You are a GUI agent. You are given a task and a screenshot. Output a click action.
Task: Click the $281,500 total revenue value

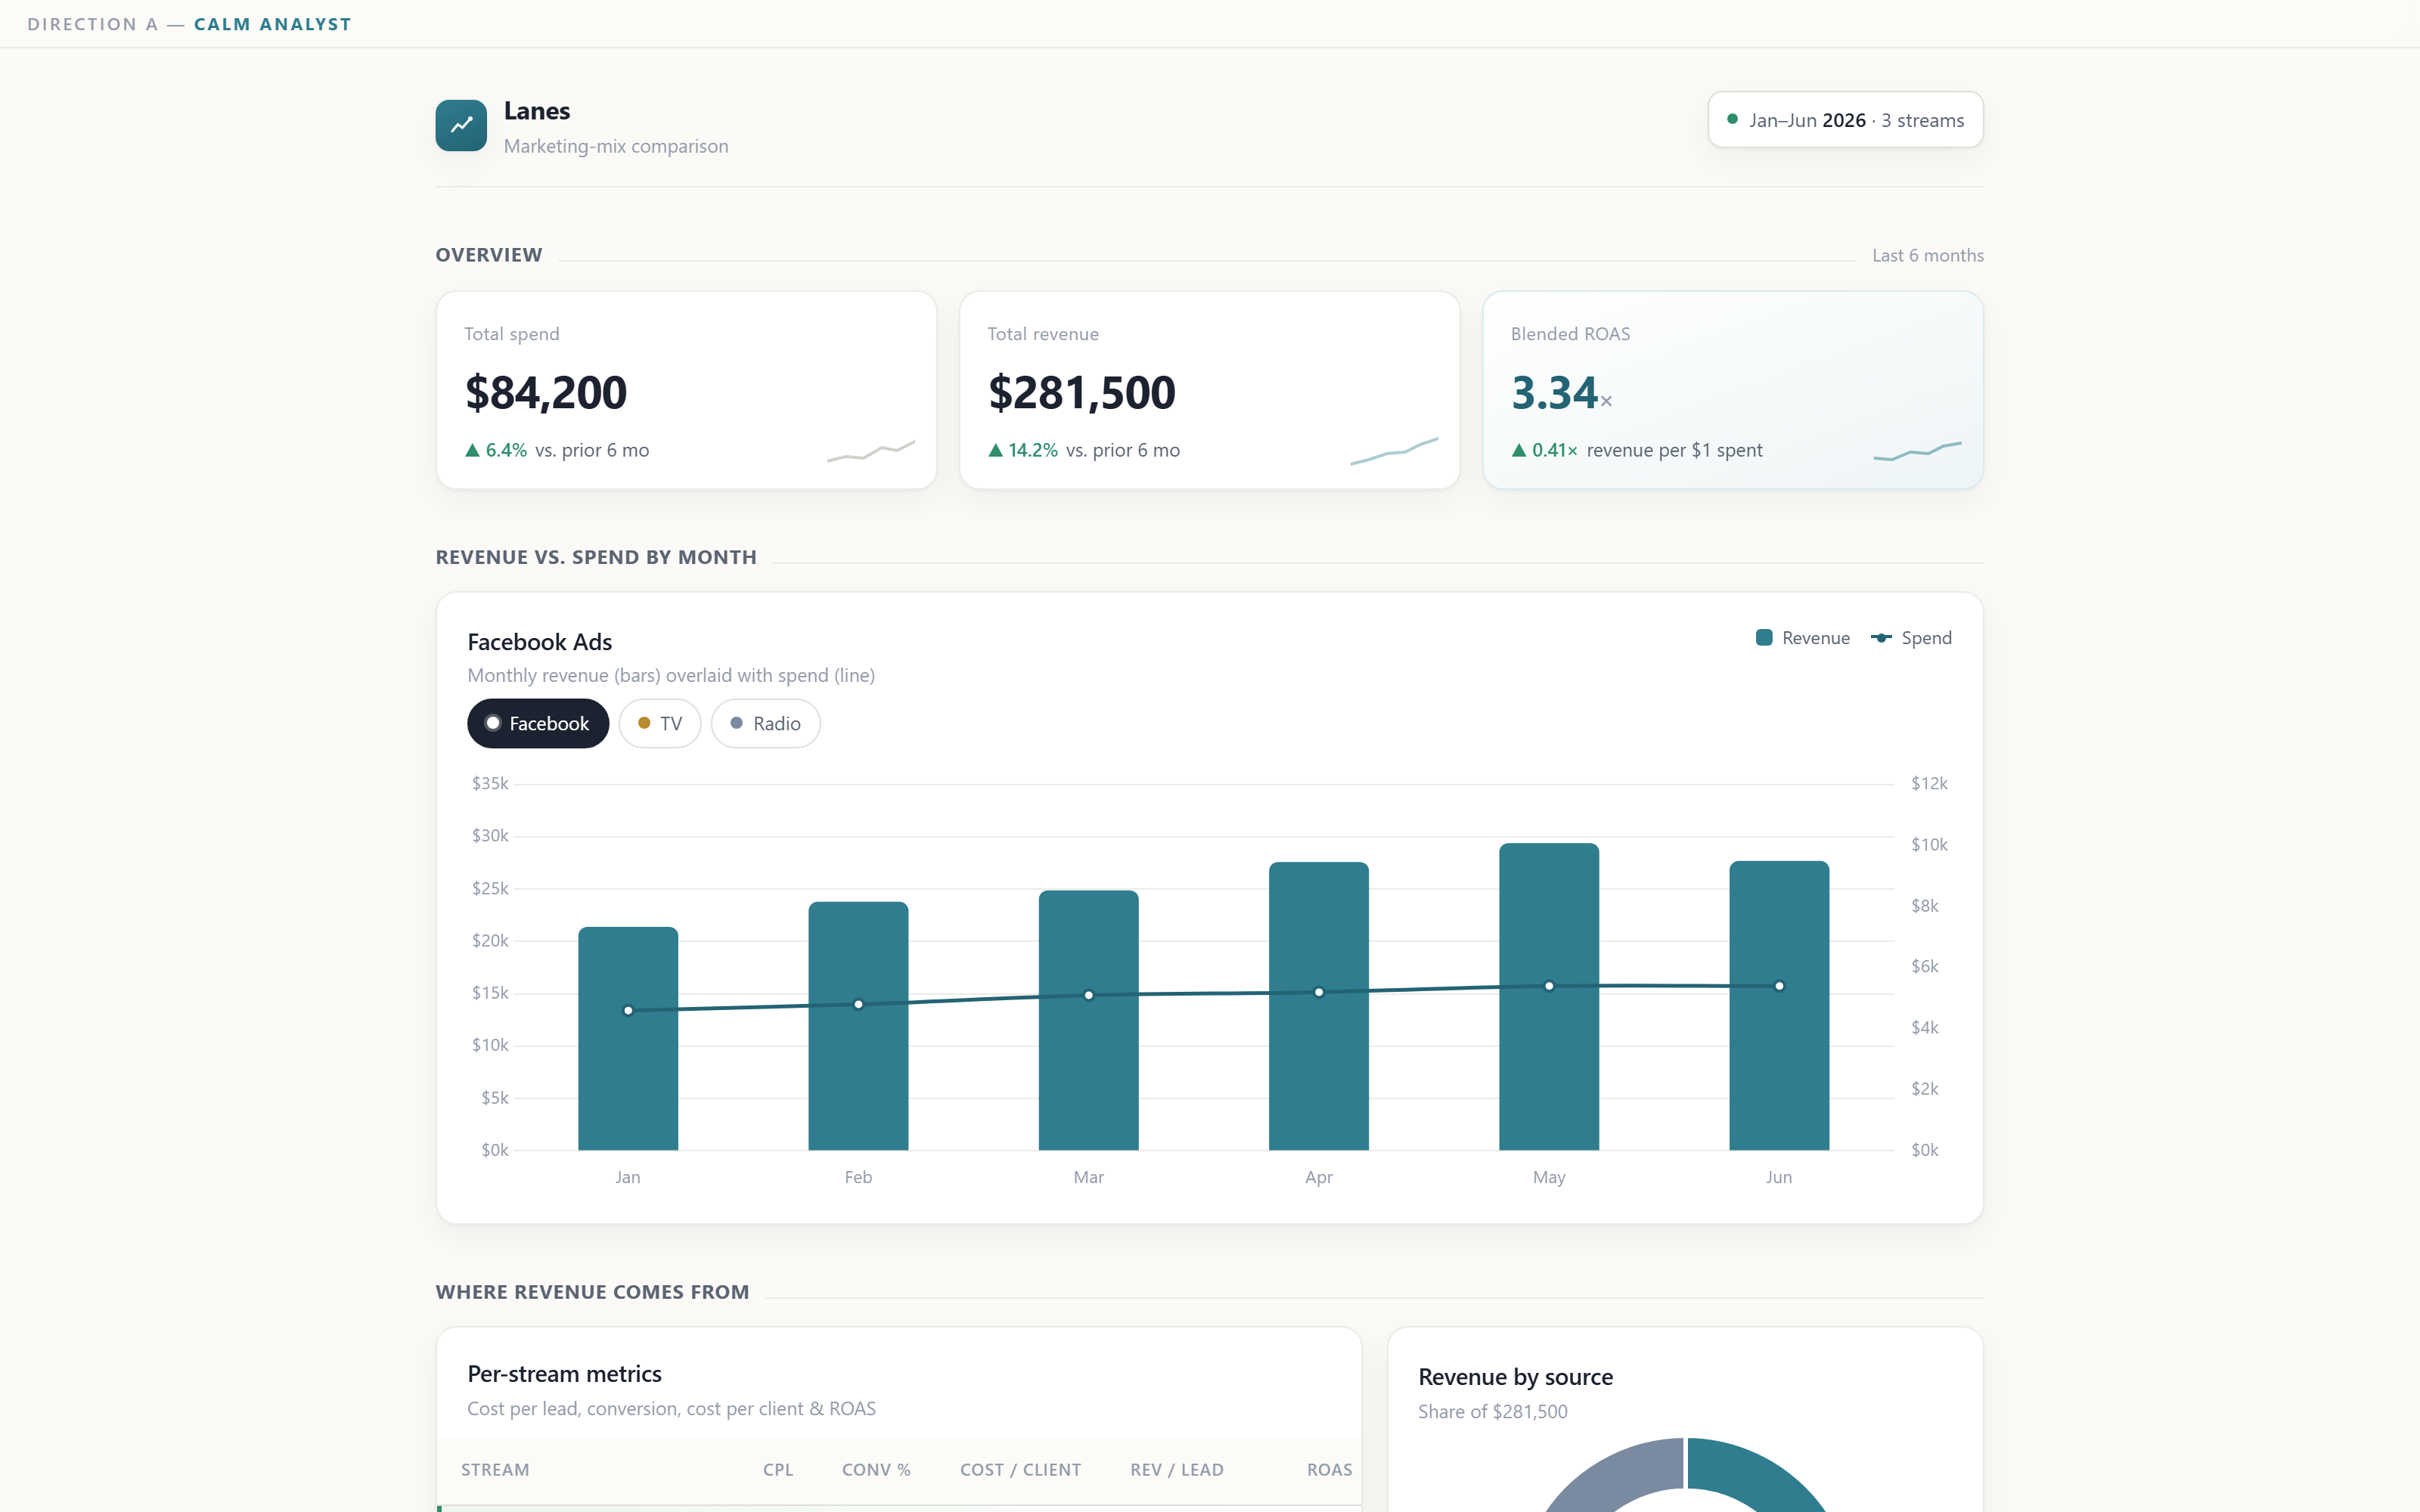[x=1082, y=392]
